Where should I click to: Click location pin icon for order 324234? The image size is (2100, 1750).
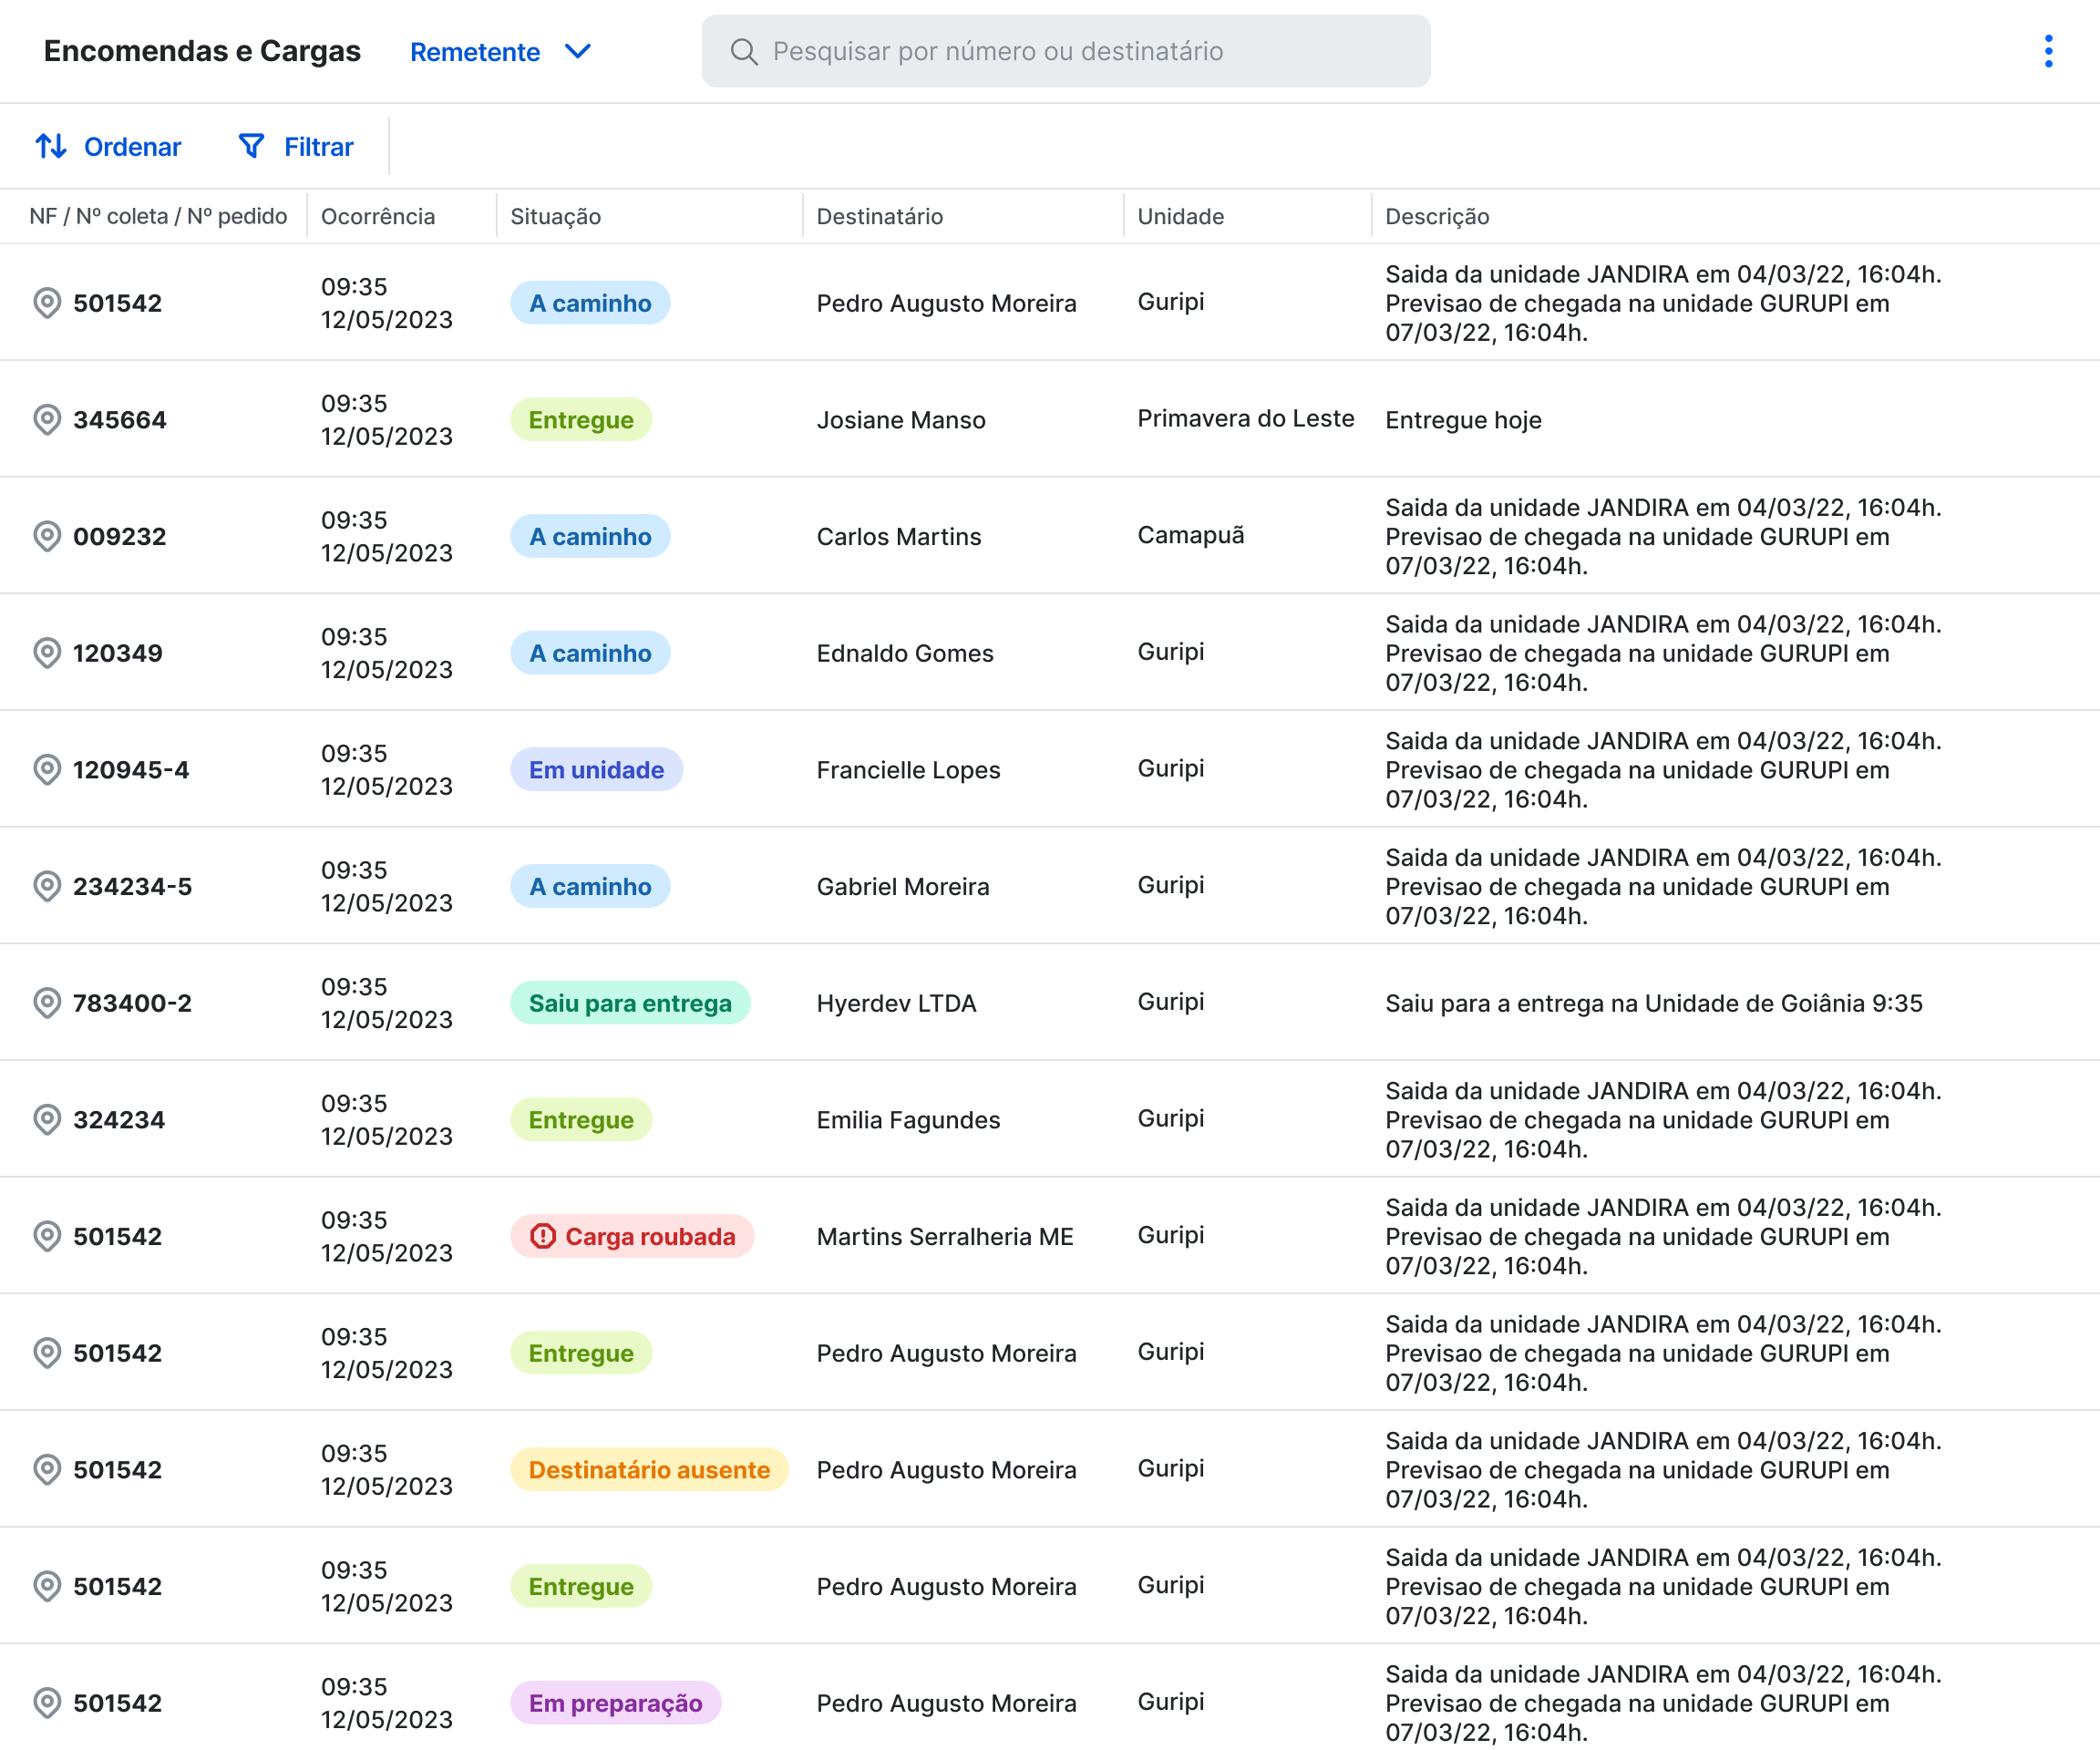[47, 1119]
